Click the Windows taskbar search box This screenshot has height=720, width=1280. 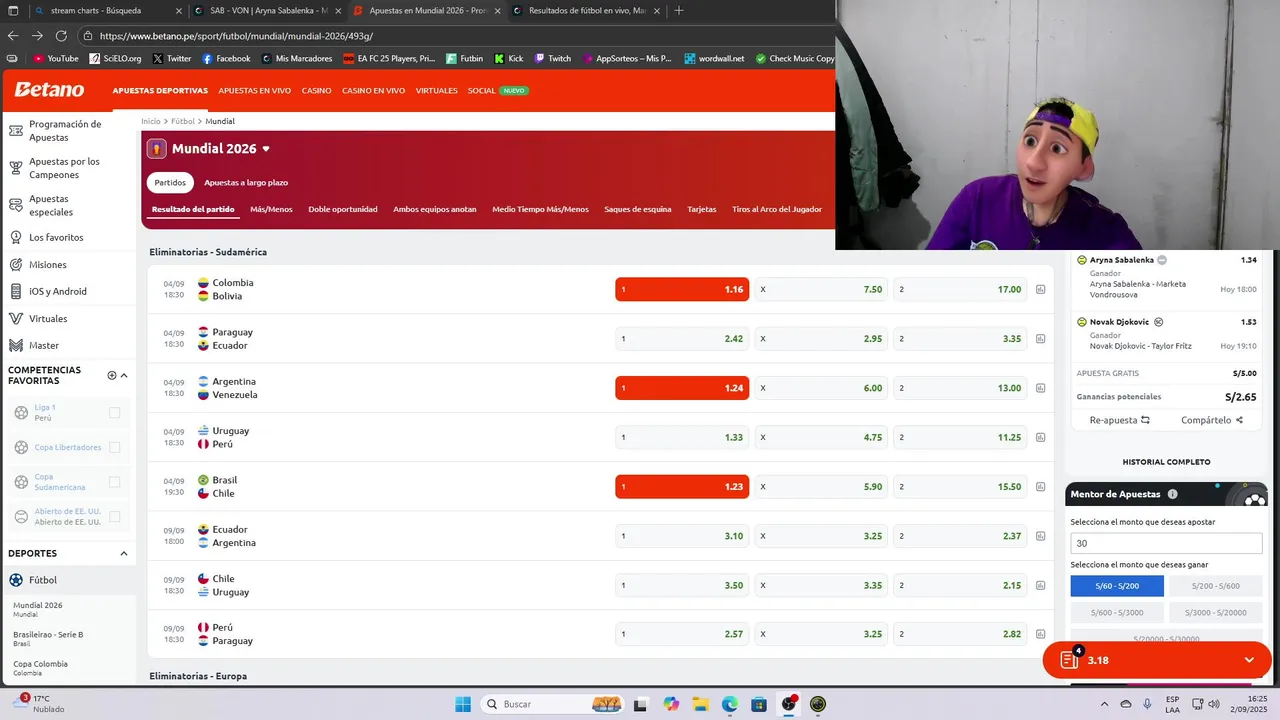point(553,704)
